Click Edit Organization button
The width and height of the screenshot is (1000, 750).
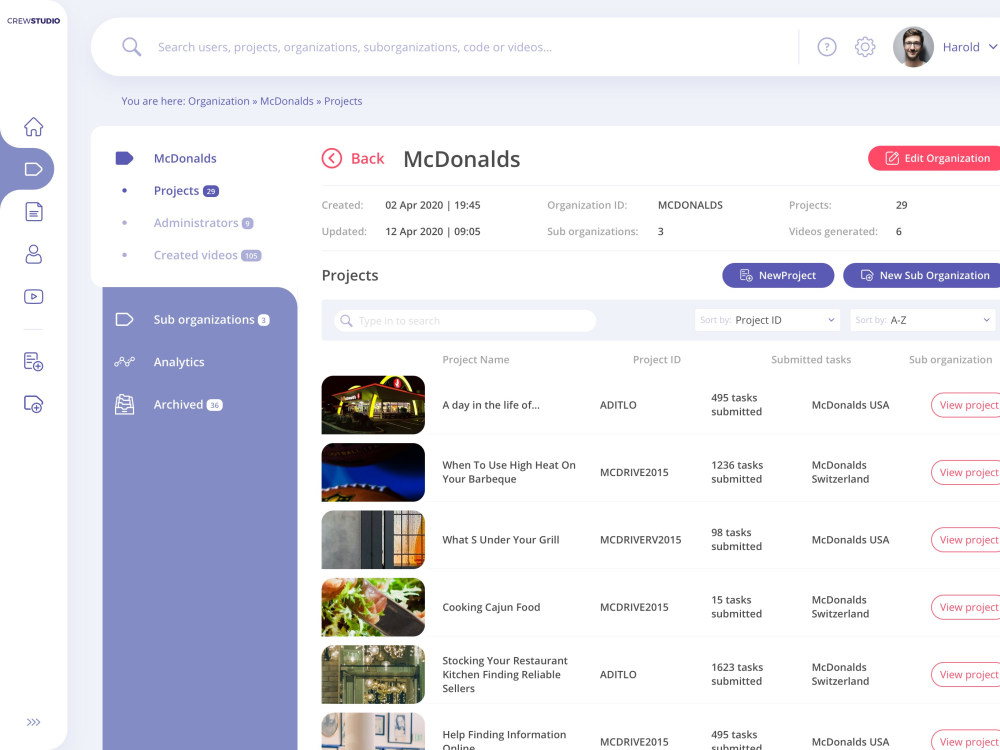[x=934, y=158]
